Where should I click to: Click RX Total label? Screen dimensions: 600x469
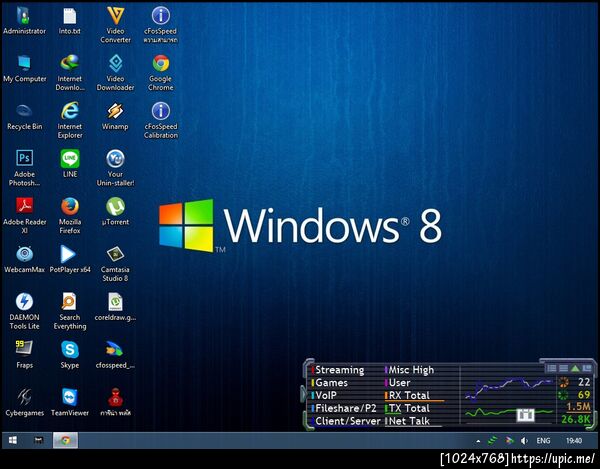pyautogui.click(x=409, y=395)
